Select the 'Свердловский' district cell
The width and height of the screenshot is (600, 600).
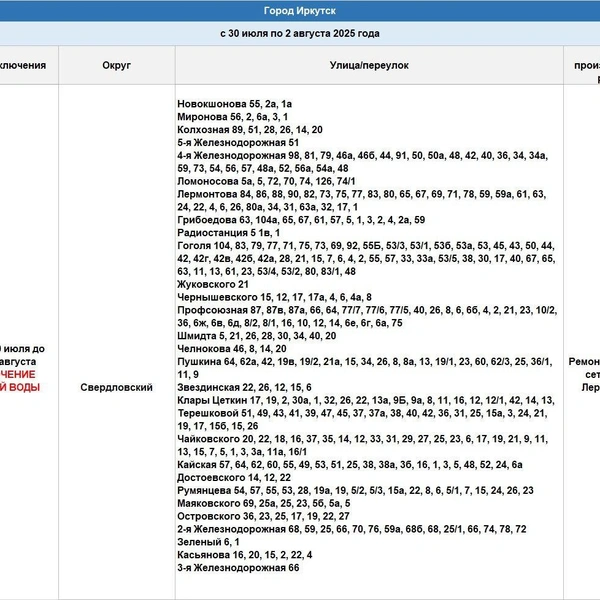pyautogui.click(x=117, y=387)
